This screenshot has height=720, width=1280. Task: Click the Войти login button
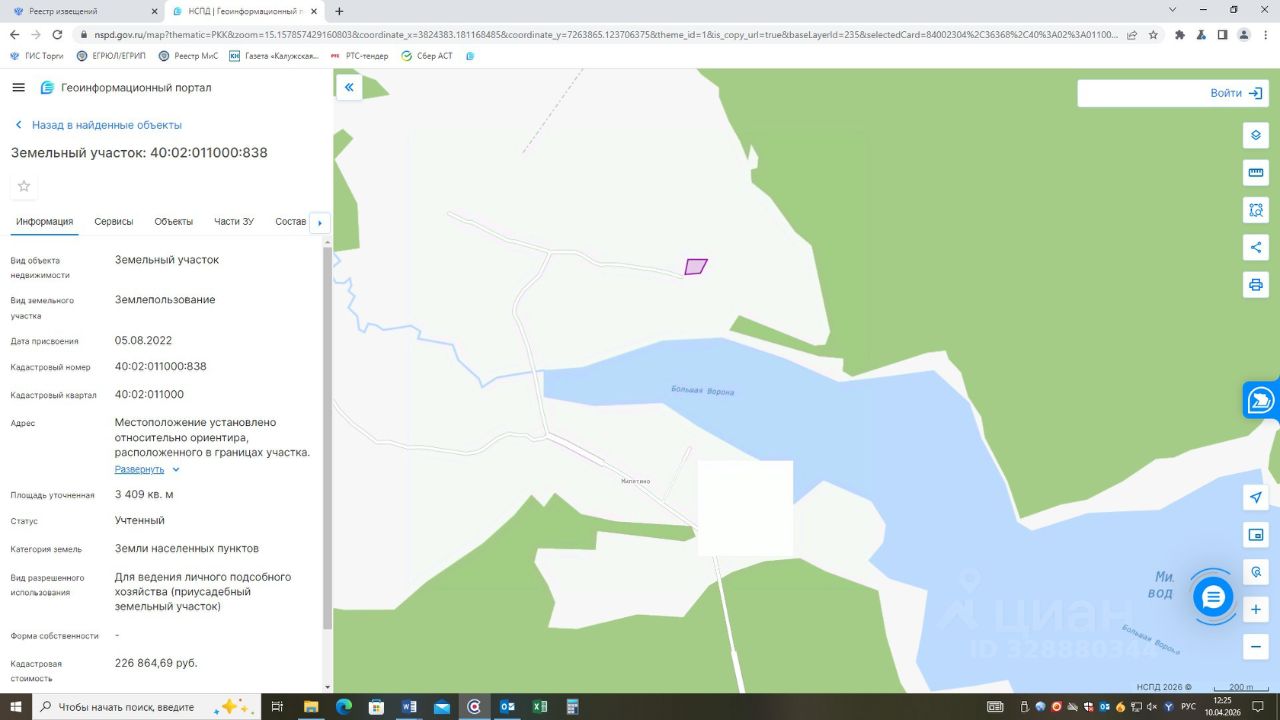click(1237, 93)
